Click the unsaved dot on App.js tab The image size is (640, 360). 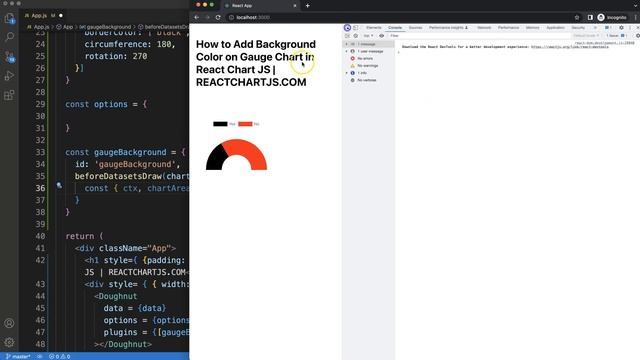[61, 16]
